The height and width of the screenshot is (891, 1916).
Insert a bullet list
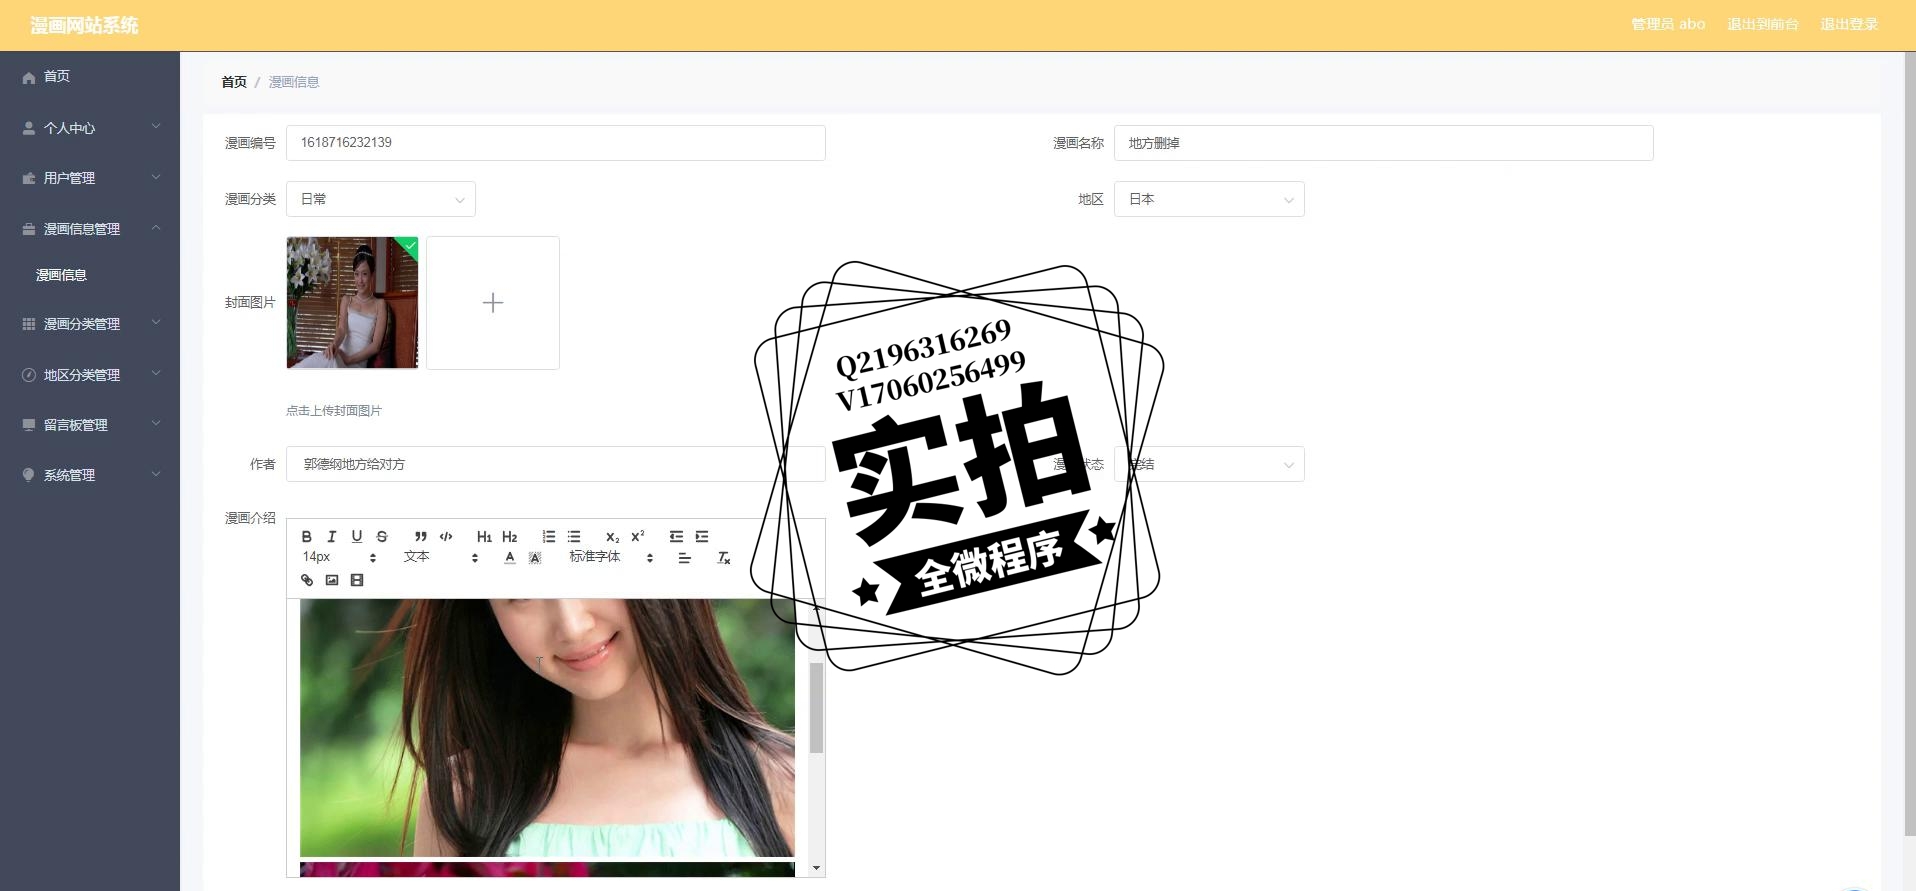[x=574, y=536]
